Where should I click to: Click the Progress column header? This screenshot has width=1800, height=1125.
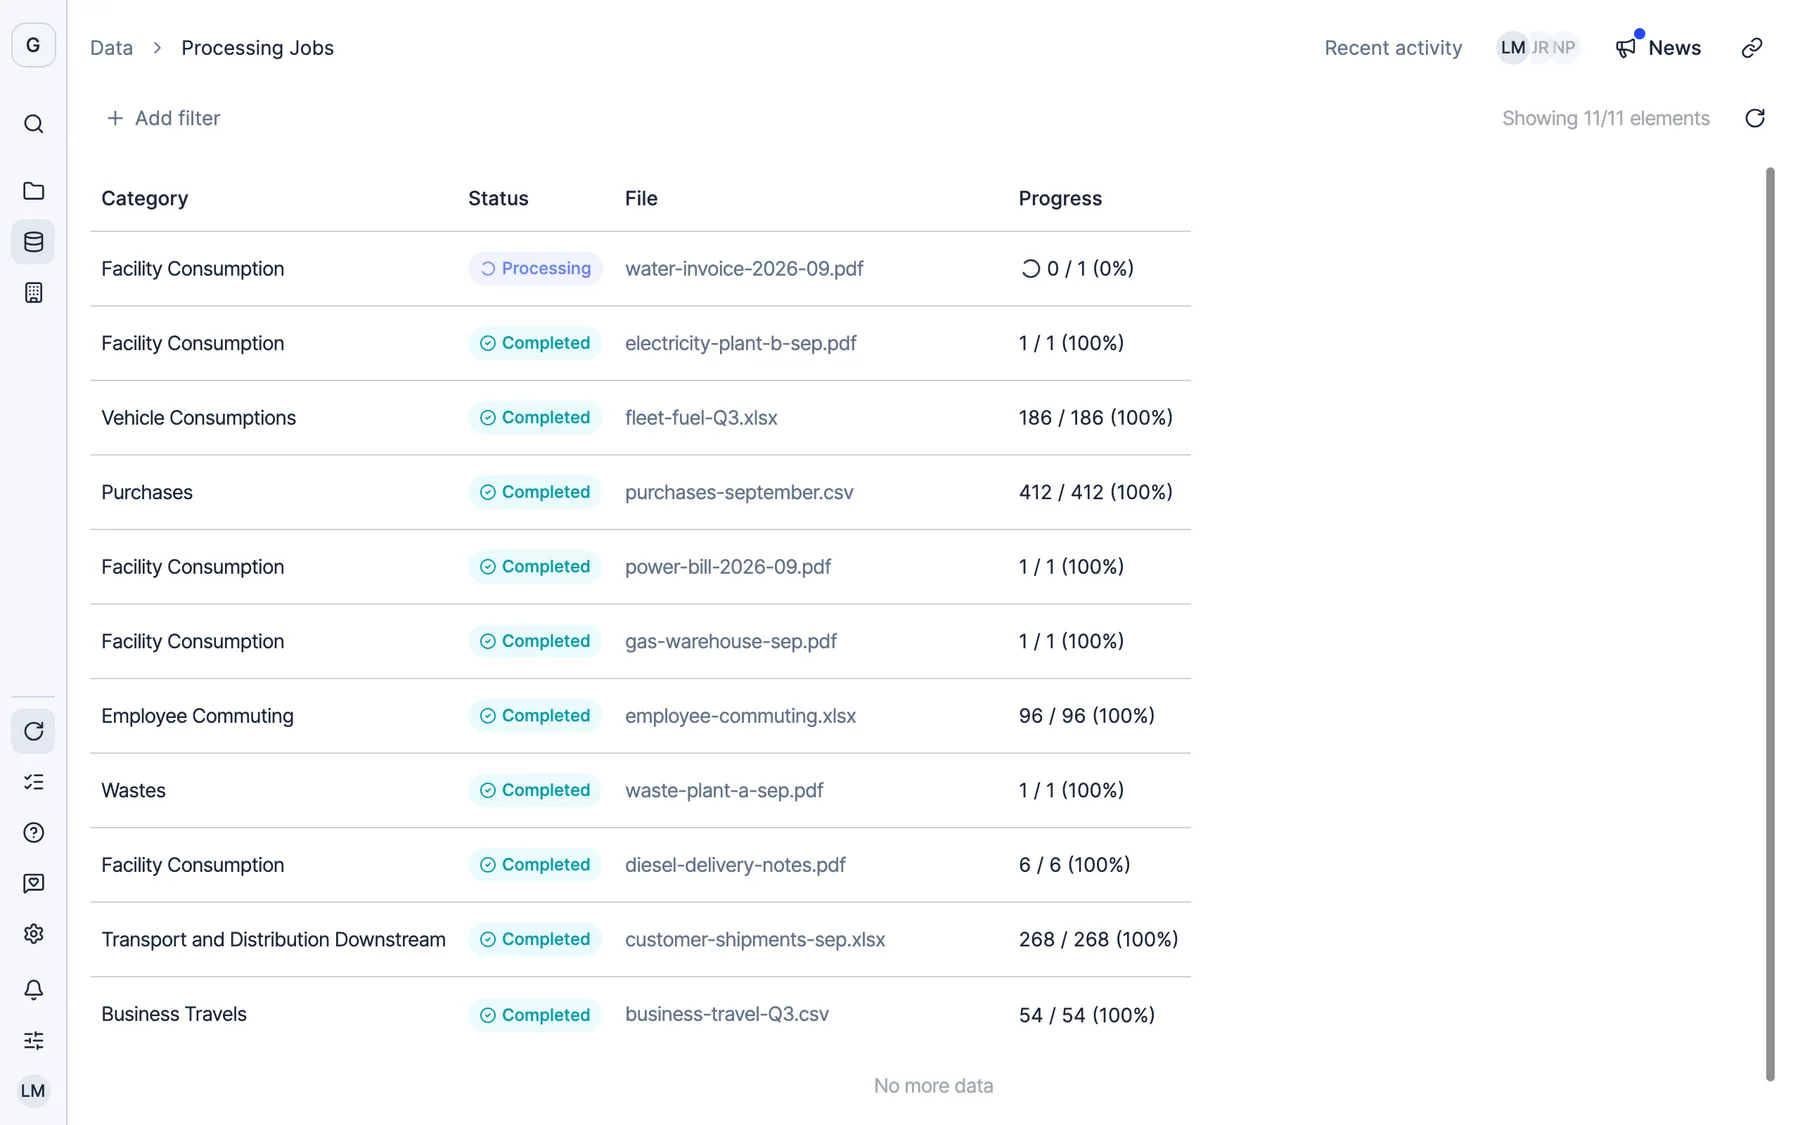pyautogui.click(x=1060, y=198)
